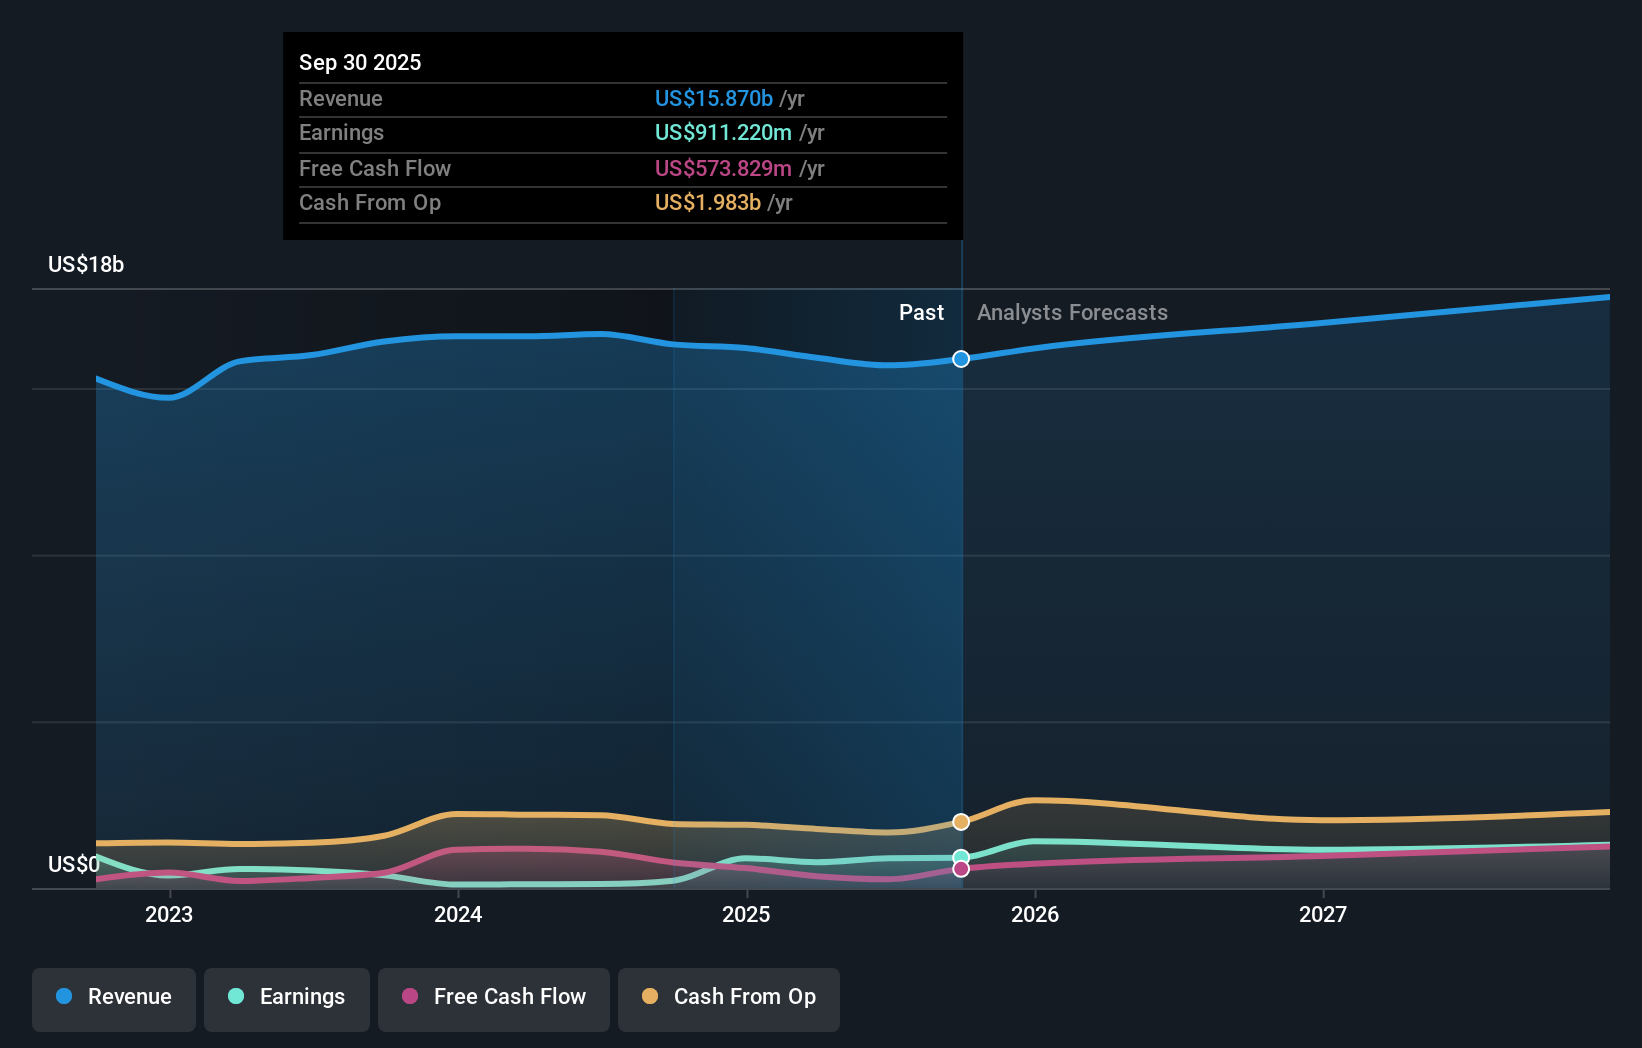This screenshot has width=1642, height=1048.
Task: Switch to the Analysts Forecasts section
Action: (x=1071, y=312)
